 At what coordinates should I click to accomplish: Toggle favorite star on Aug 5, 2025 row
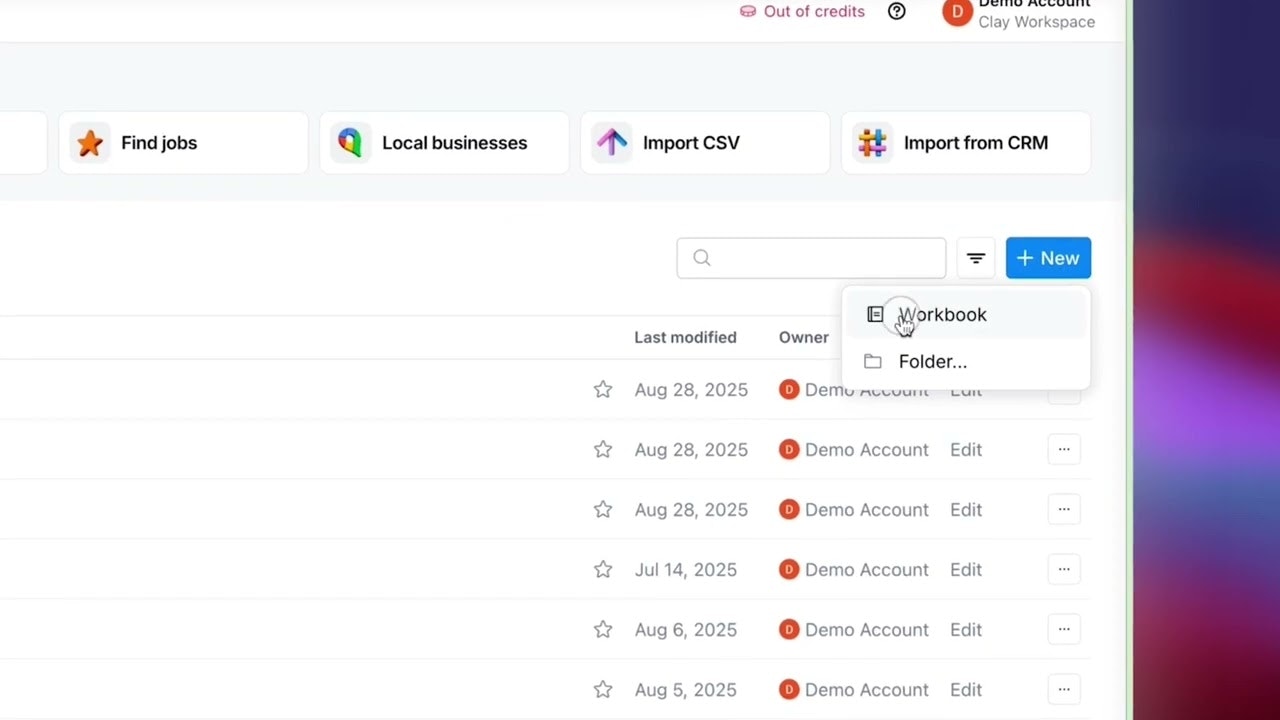tap(602, 690)
